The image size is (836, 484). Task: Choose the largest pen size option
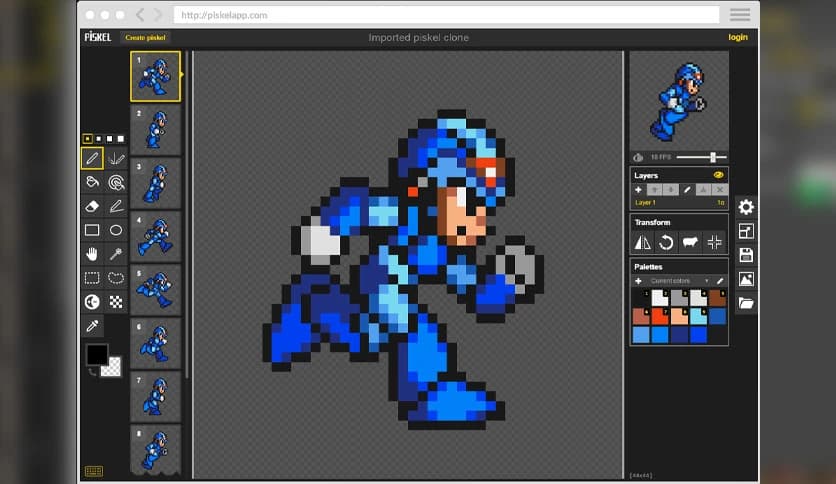click(x=121, y=138)
